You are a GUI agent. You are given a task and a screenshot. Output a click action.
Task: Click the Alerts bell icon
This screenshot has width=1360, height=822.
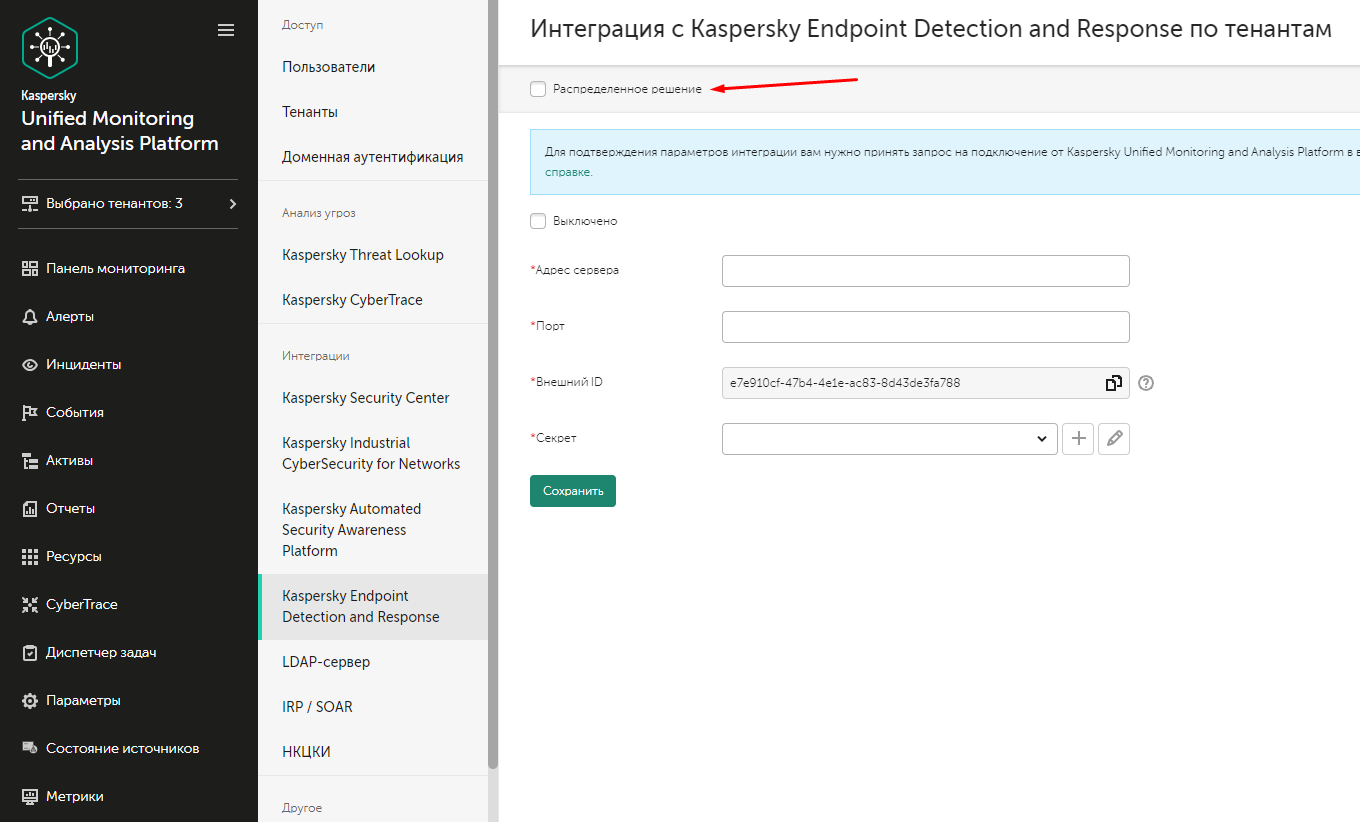(30, 316)
